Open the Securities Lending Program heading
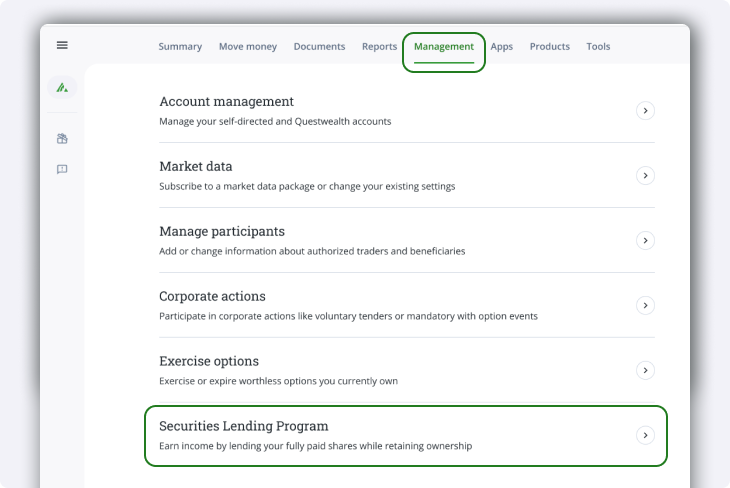This screenshot has height=488, width=730. point(244,426)
